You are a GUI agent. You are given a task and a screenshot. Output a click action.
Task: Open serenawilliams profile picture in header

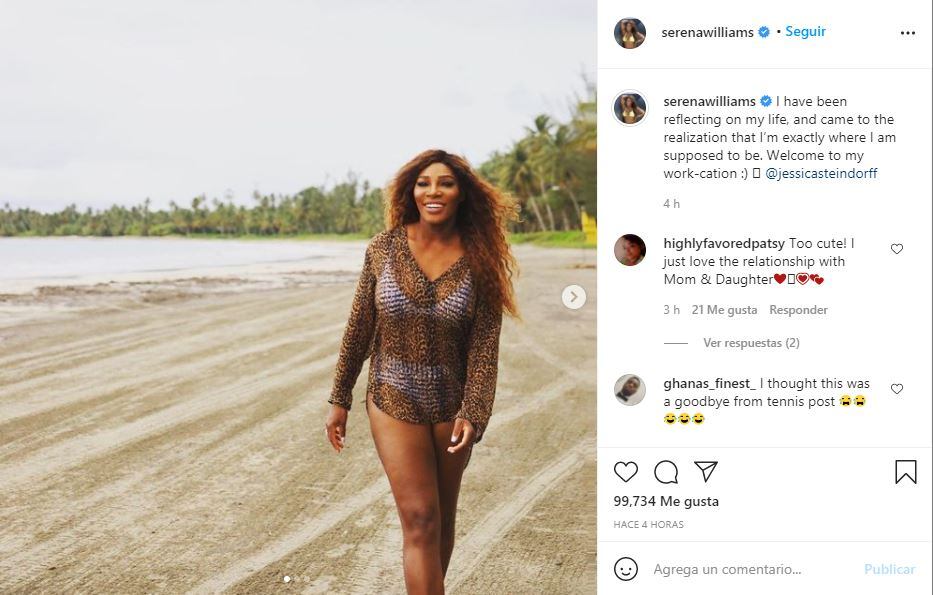click(630, 33)
